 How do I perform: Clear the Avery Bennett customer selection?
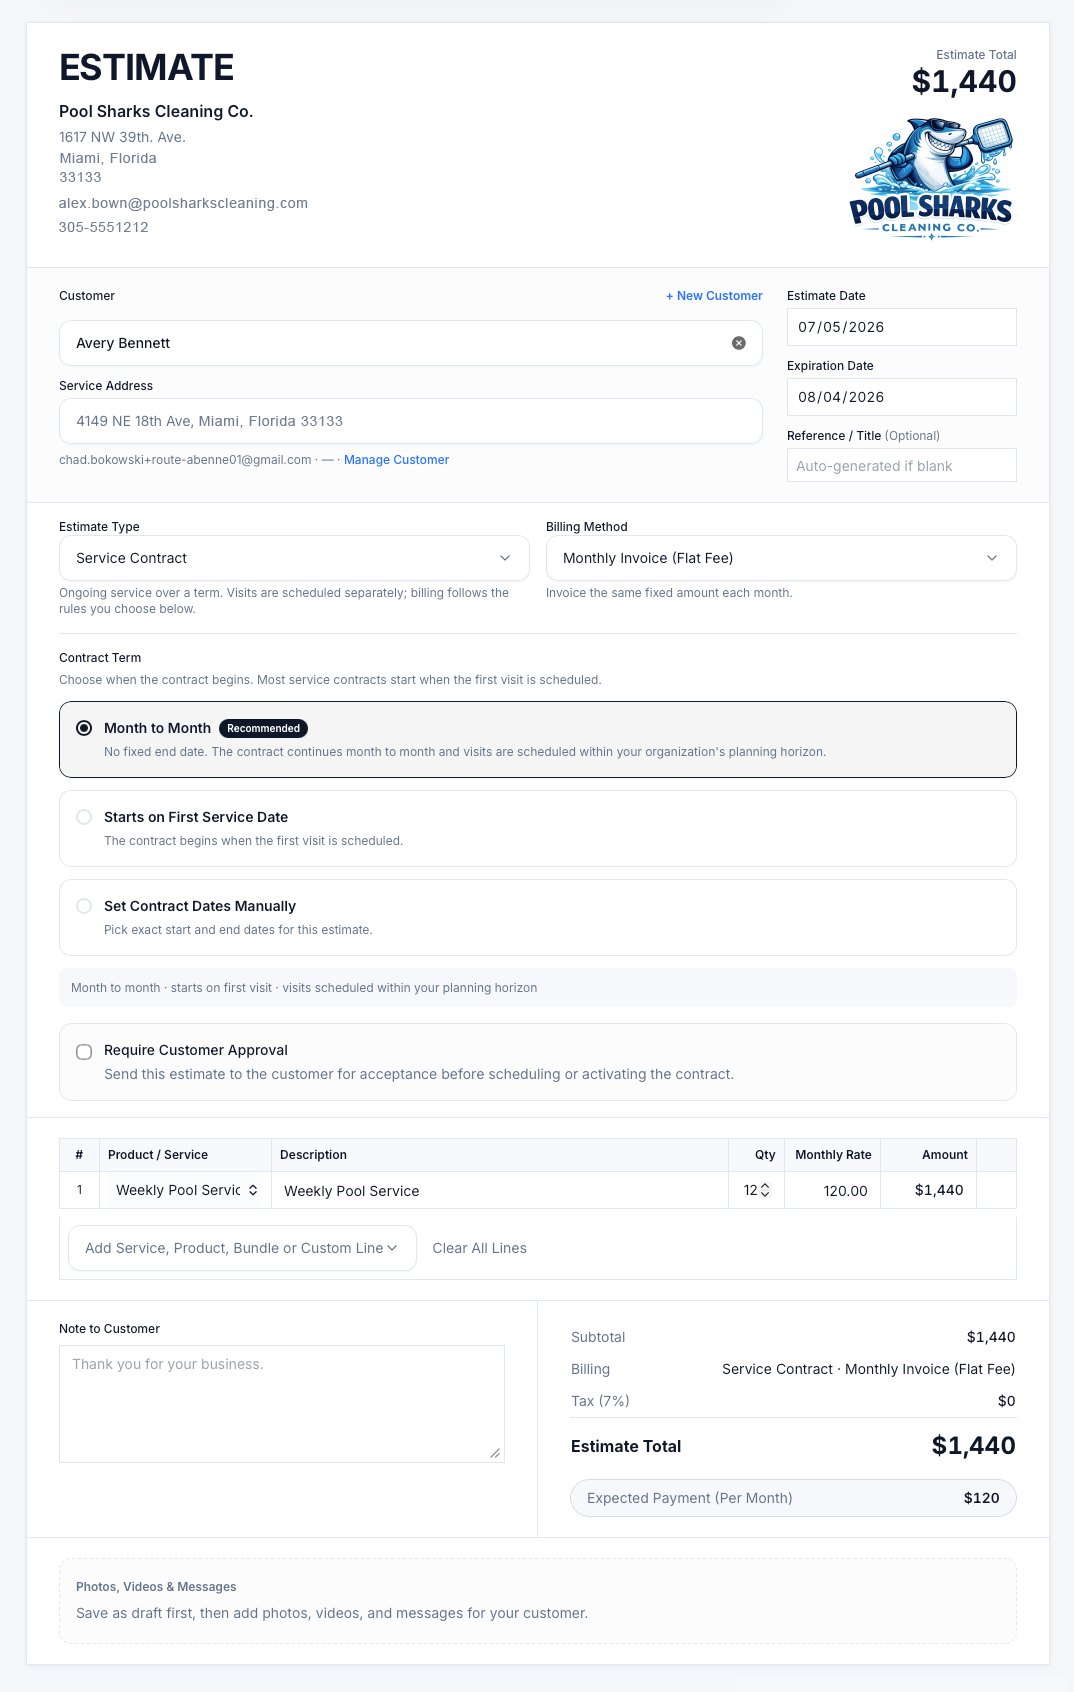[739, 343]
